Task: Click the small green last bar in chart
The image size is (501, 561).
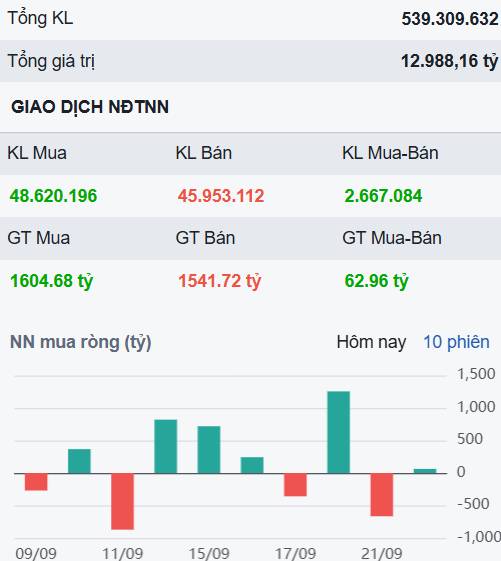Action: pyautogui.click(x=425, y=471)
